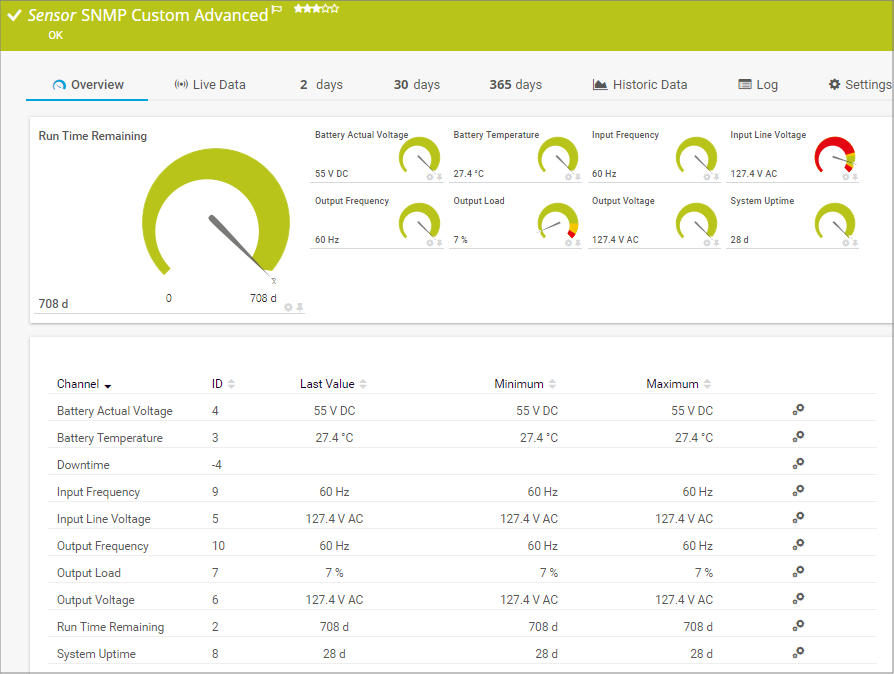Click gear icon on Battery Temperature gauge

(x=568, y=177)
